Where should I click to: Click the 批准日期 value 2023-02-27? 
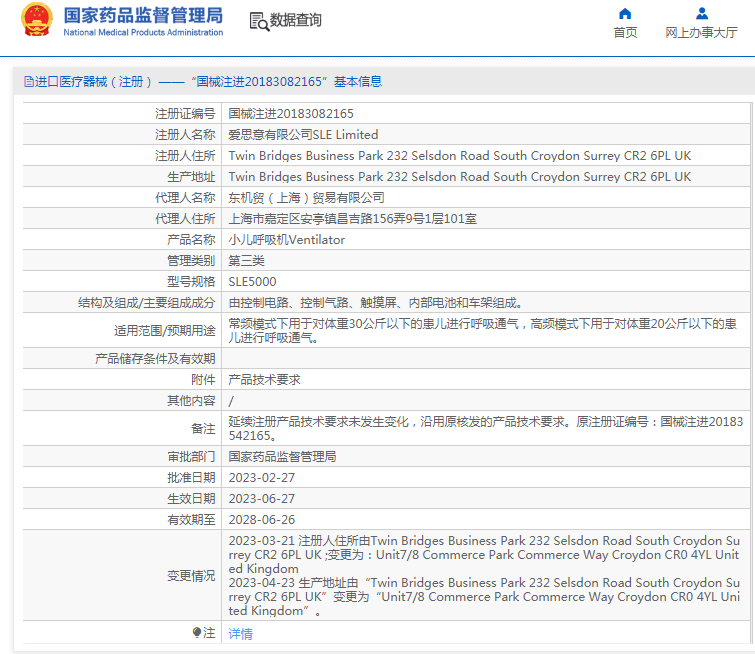[262, 478]
